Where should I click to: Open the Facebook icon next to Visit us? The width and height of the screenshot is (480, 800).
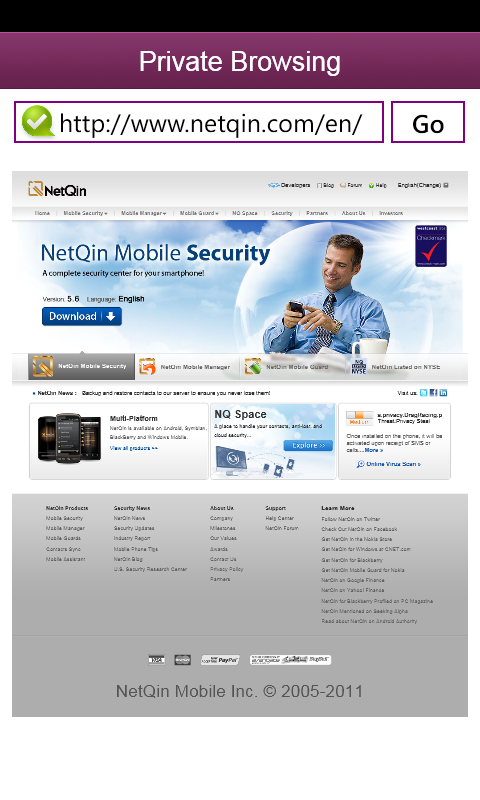(x=434, y=393)
